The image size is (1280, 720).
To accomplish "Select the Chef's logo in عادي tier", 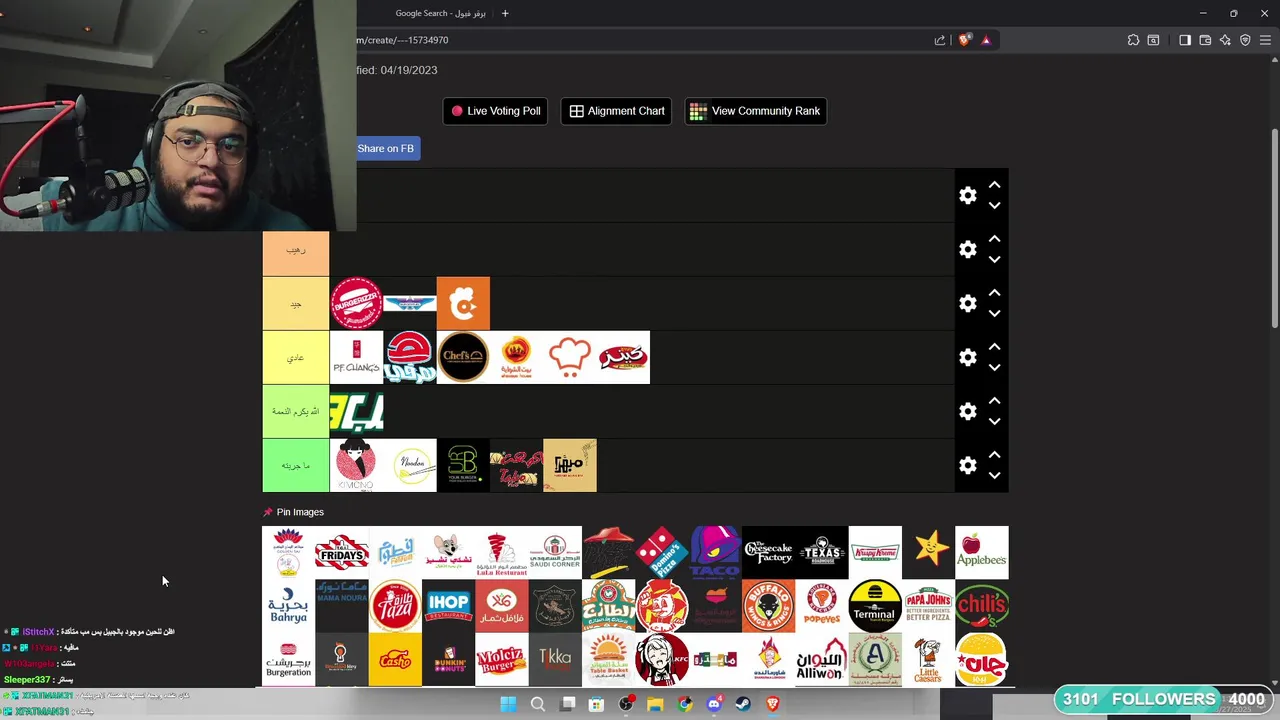I will pos(463,357).
